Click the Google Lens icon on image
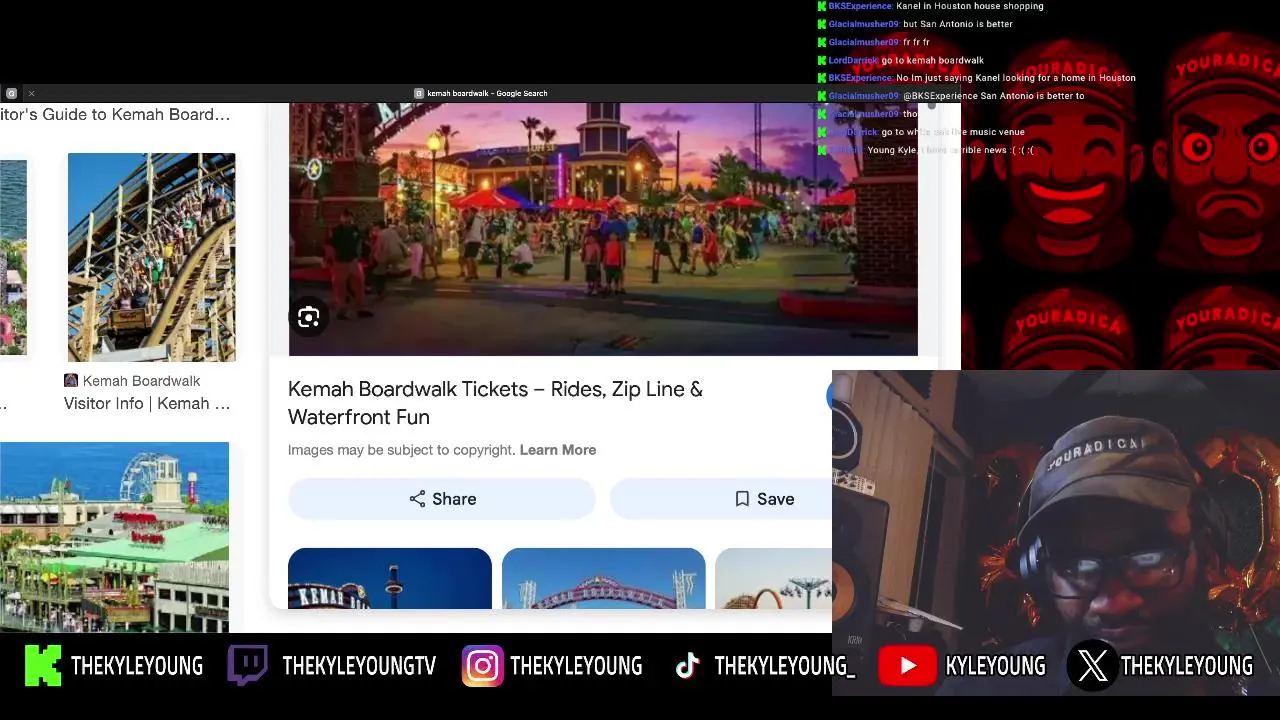The image size is (1280, 720). coord(308,317)
